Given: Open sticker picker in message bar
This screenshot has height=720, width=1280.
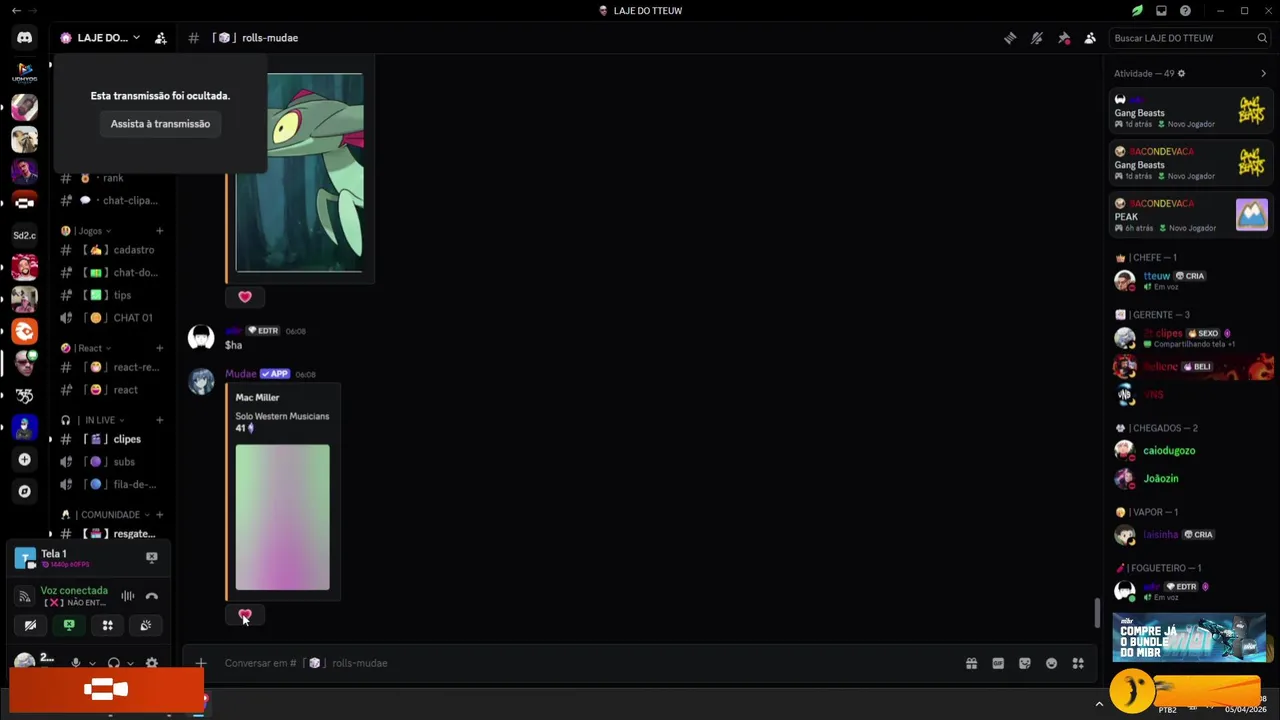Looking at the screenshot, I should click(1025, 663).
